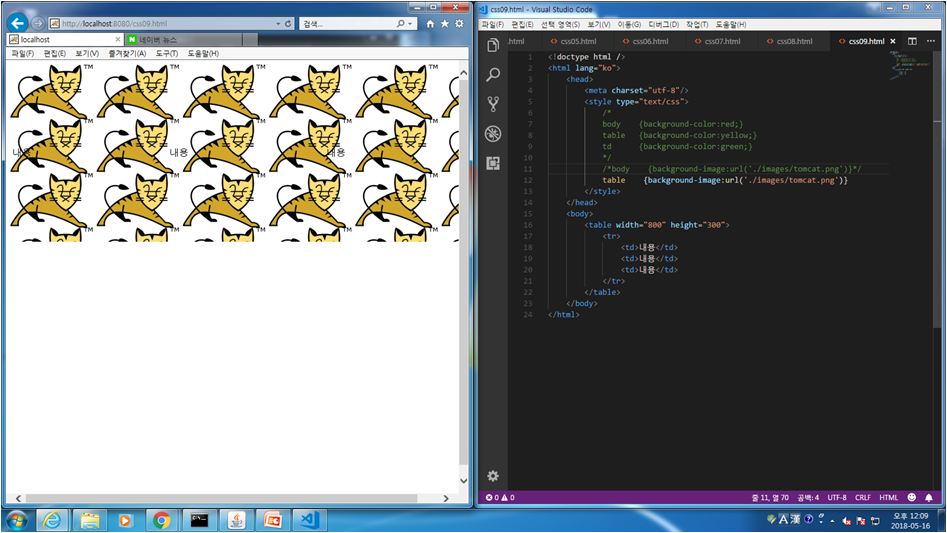Open the 디버그(D) menu in VS Code

(x=663, y=24)
